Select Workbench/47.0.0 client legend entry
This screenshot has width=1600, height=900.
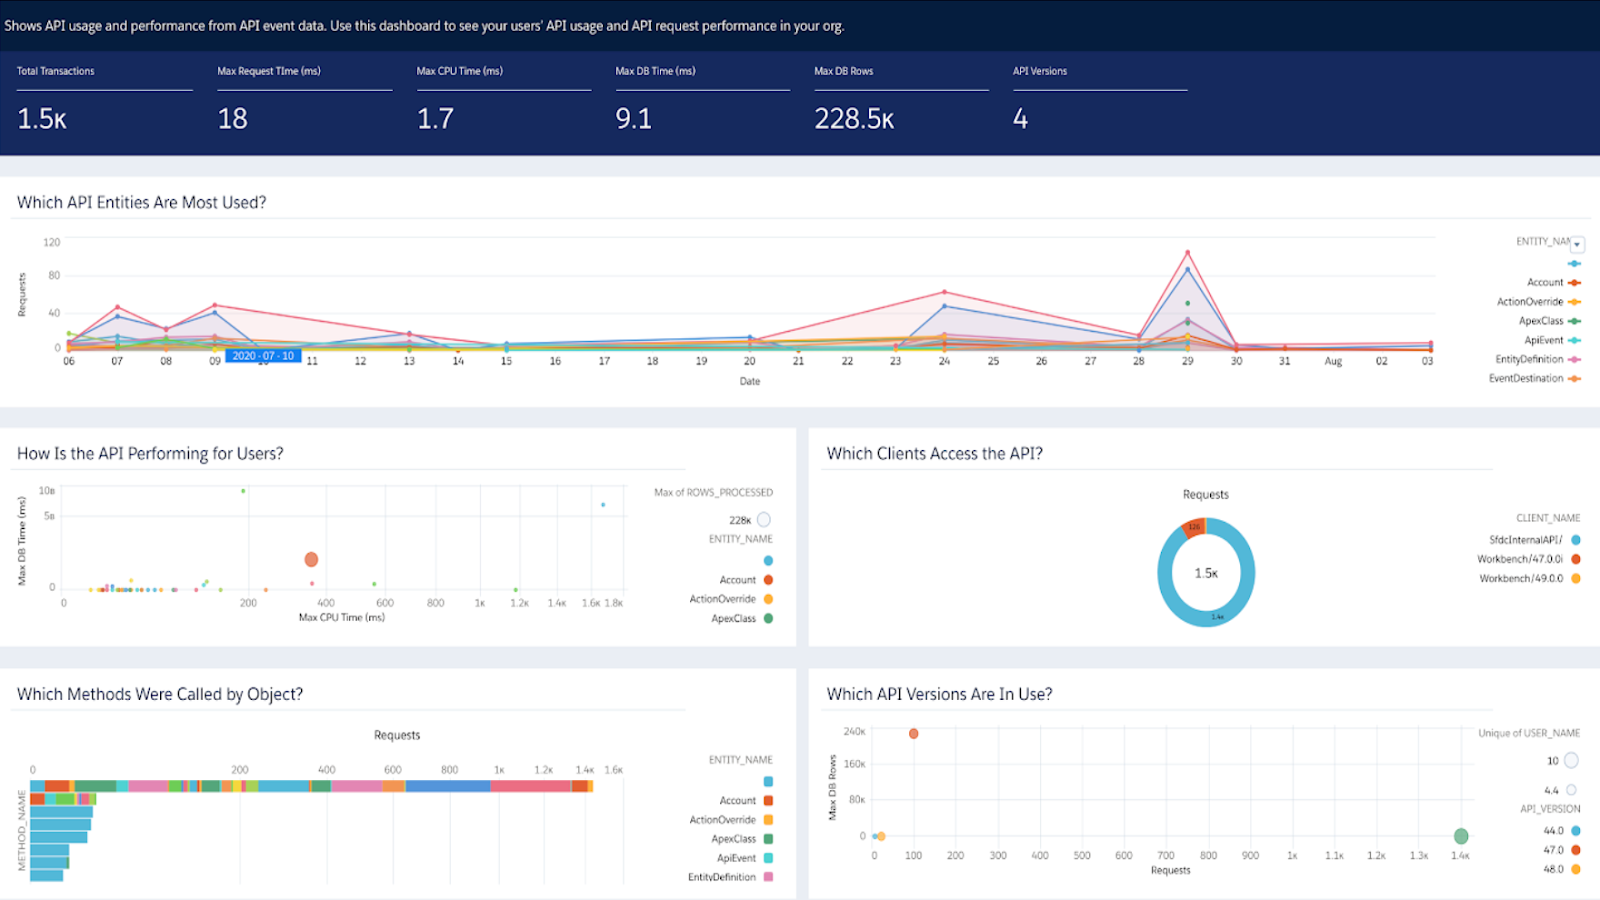[x=1528, y=560]
